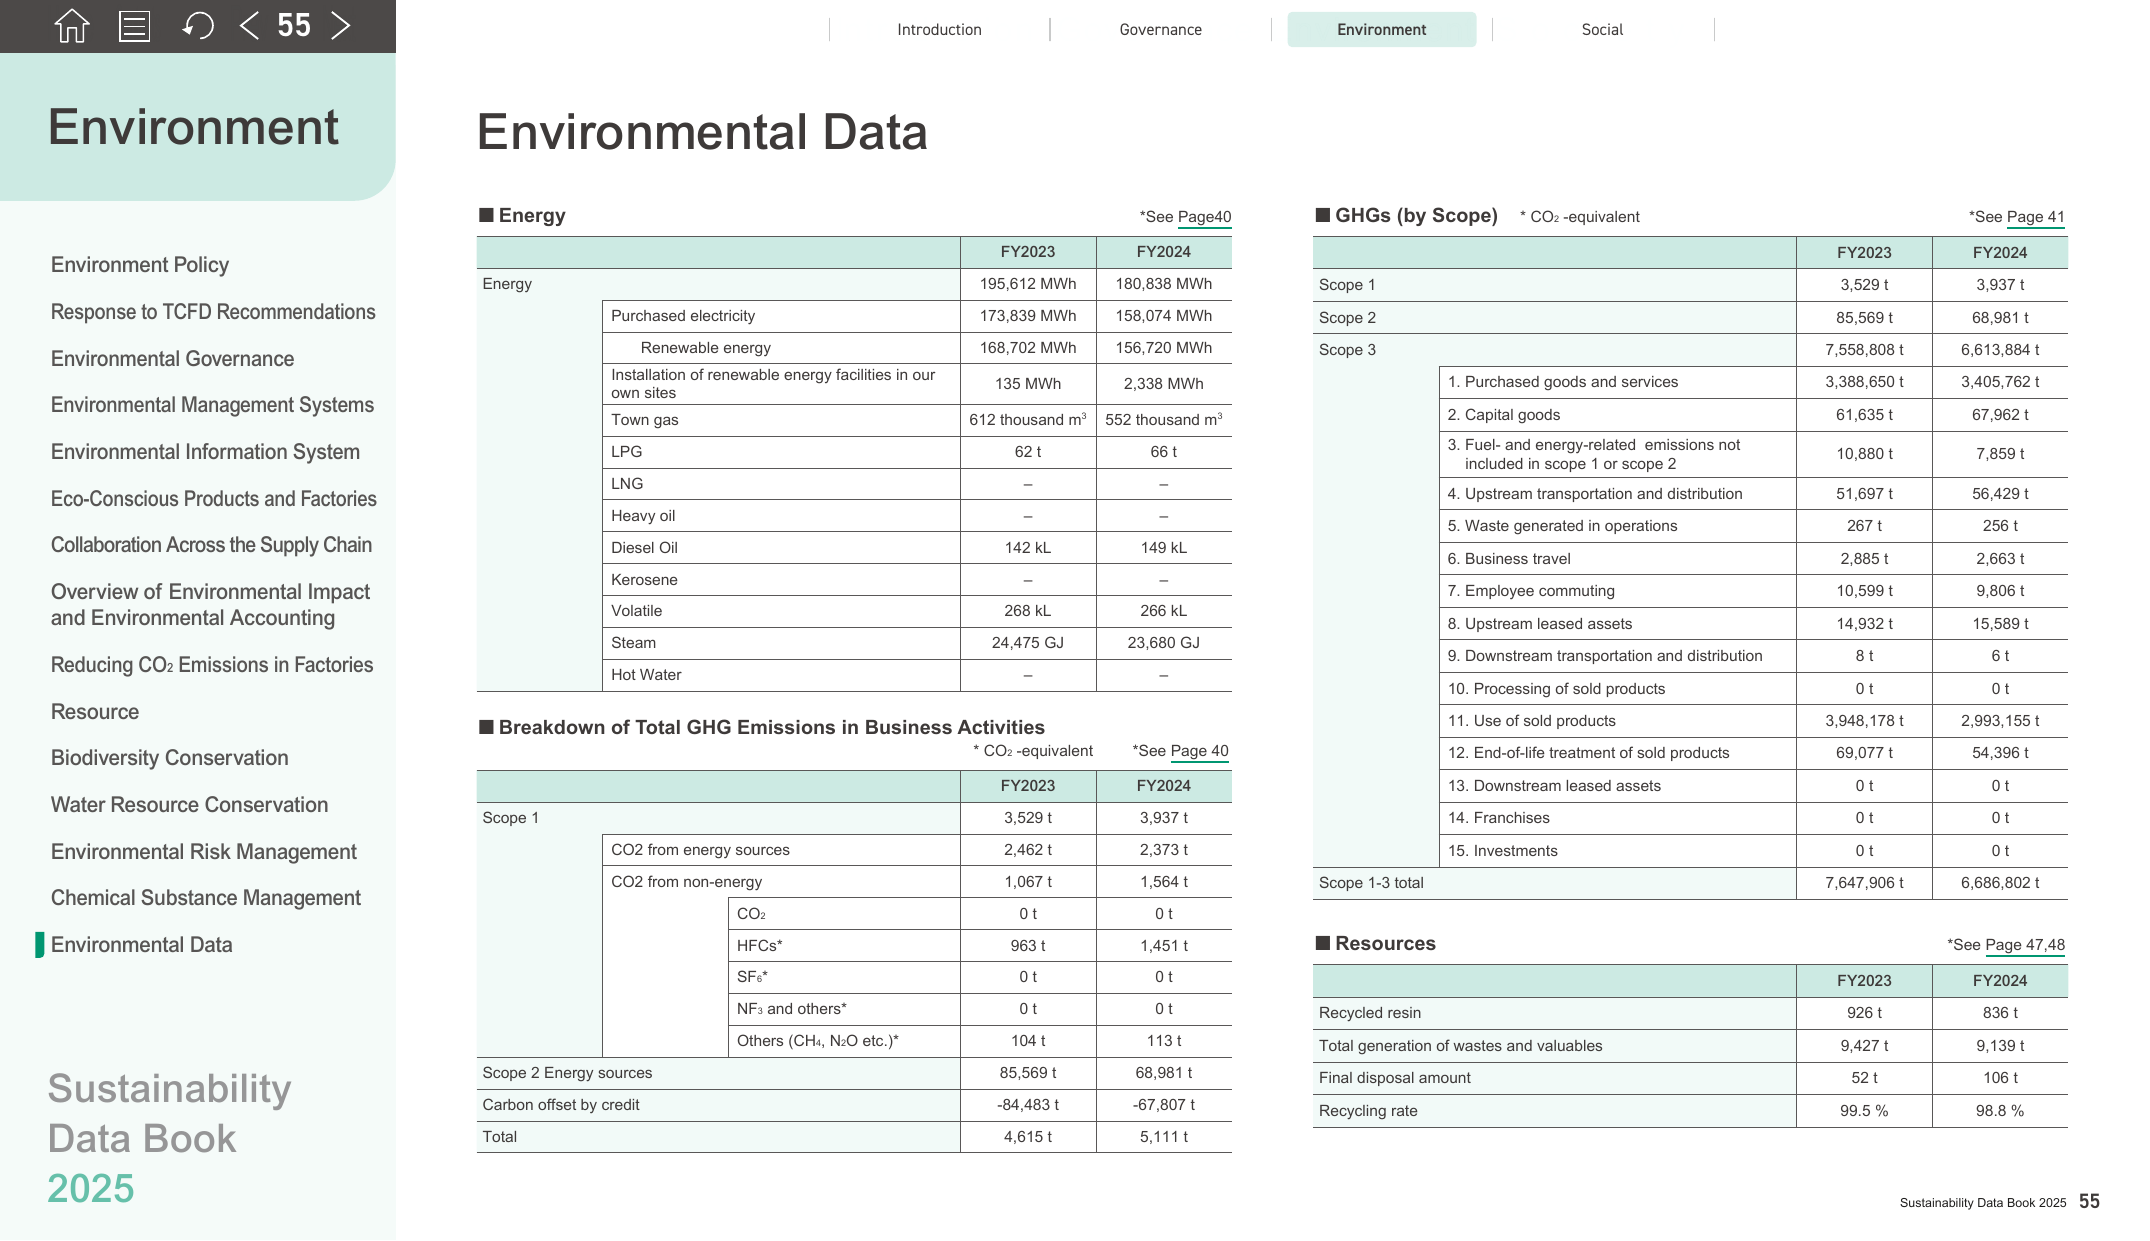The width and height of the screenshot is (2150, 1241).
Task: Open Water Resource Conservation
Action: tap(189, 805)
